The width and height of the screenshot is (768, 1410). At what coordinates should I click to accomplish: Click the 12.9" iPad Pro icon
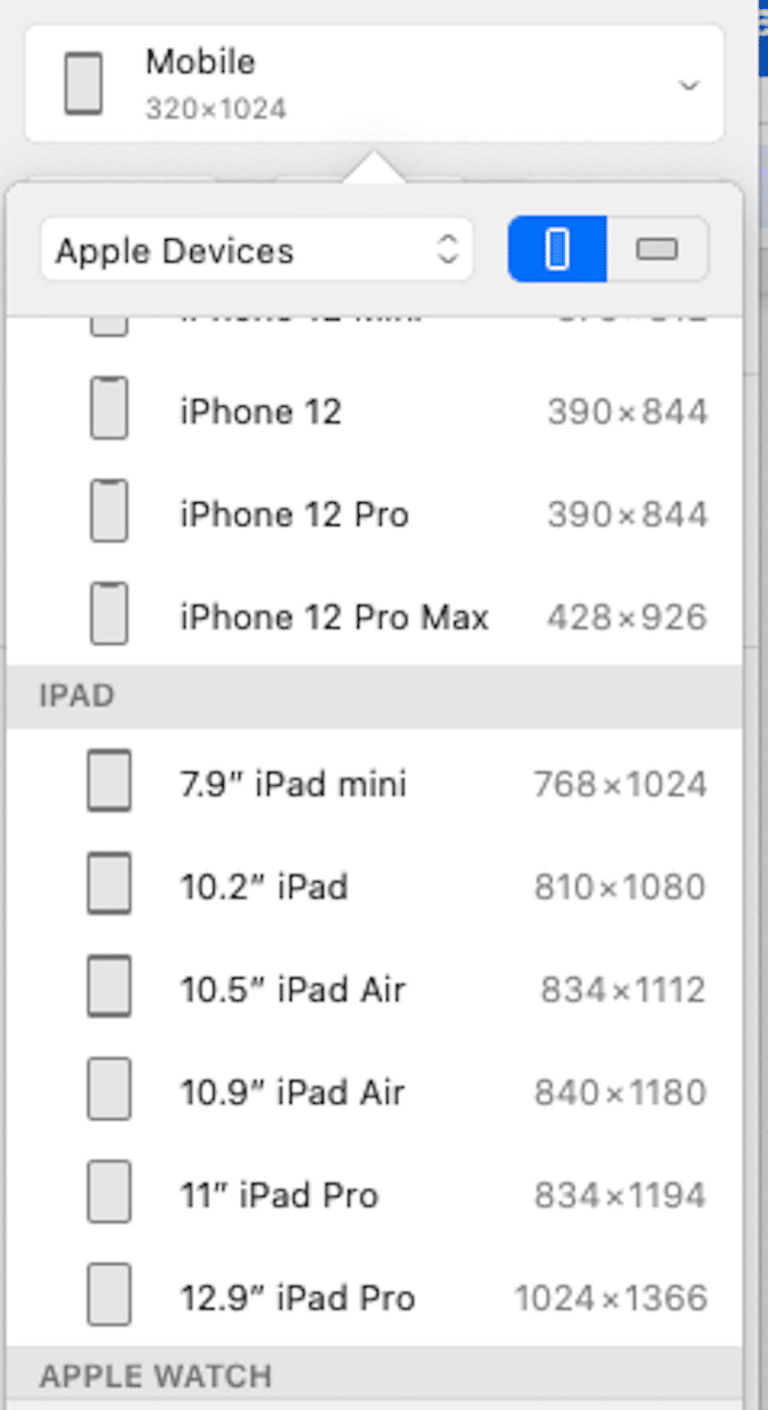point(109,1295)
